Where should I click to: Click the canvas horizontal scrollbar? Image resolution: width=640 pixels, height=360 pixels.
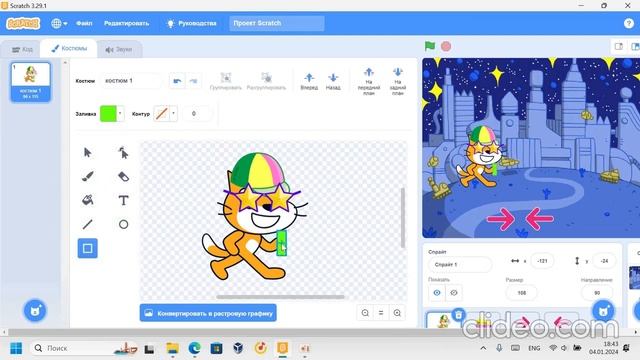click(x=280, y=297)
